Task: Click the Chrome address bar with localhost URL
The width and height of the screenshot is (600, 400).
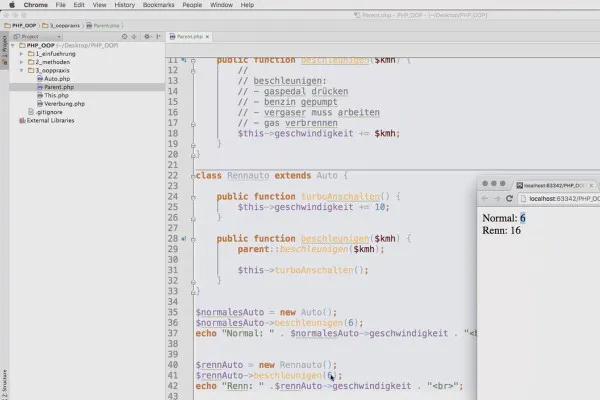Action: coord(559,199)
